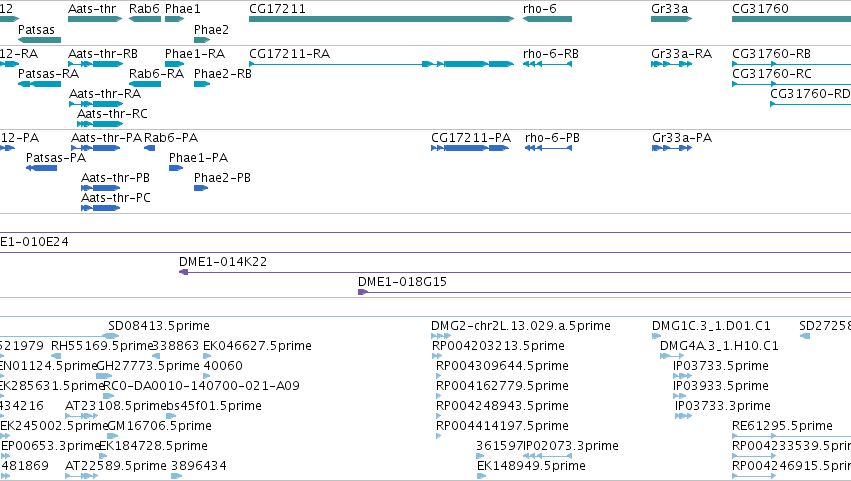Click the AT23108.5prime EST label
Image resolution: width=851 pixels, height=481 pixels.
(115, 406)
